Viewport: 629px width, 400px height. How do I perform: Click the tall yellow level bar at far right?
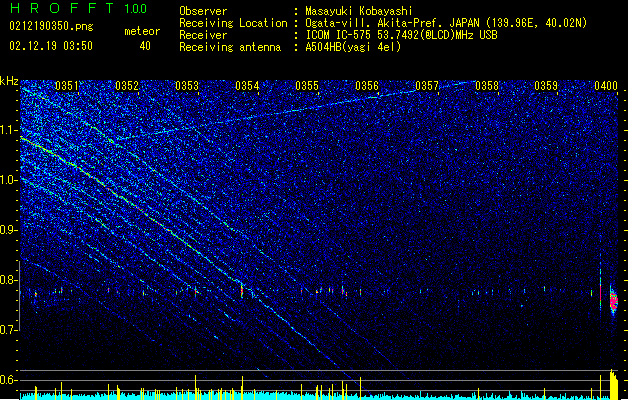tap(614, 384)
